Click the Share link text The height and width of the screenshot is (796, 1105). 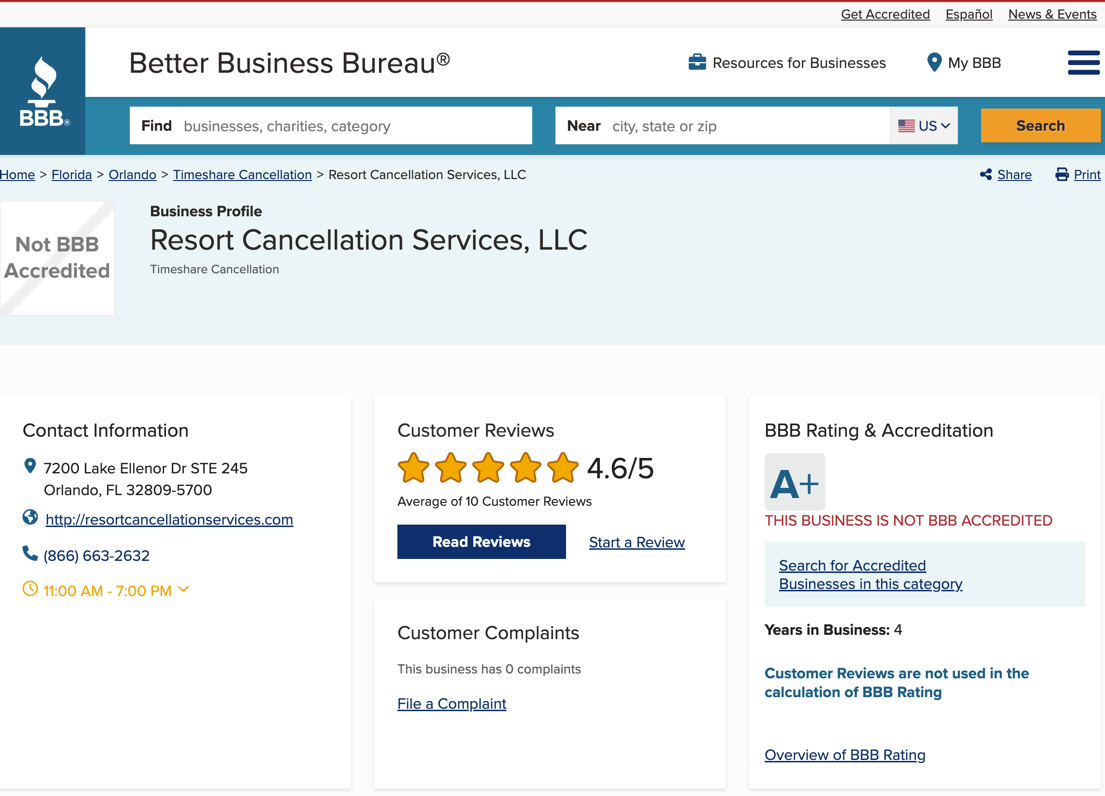tap(1014, 175)
